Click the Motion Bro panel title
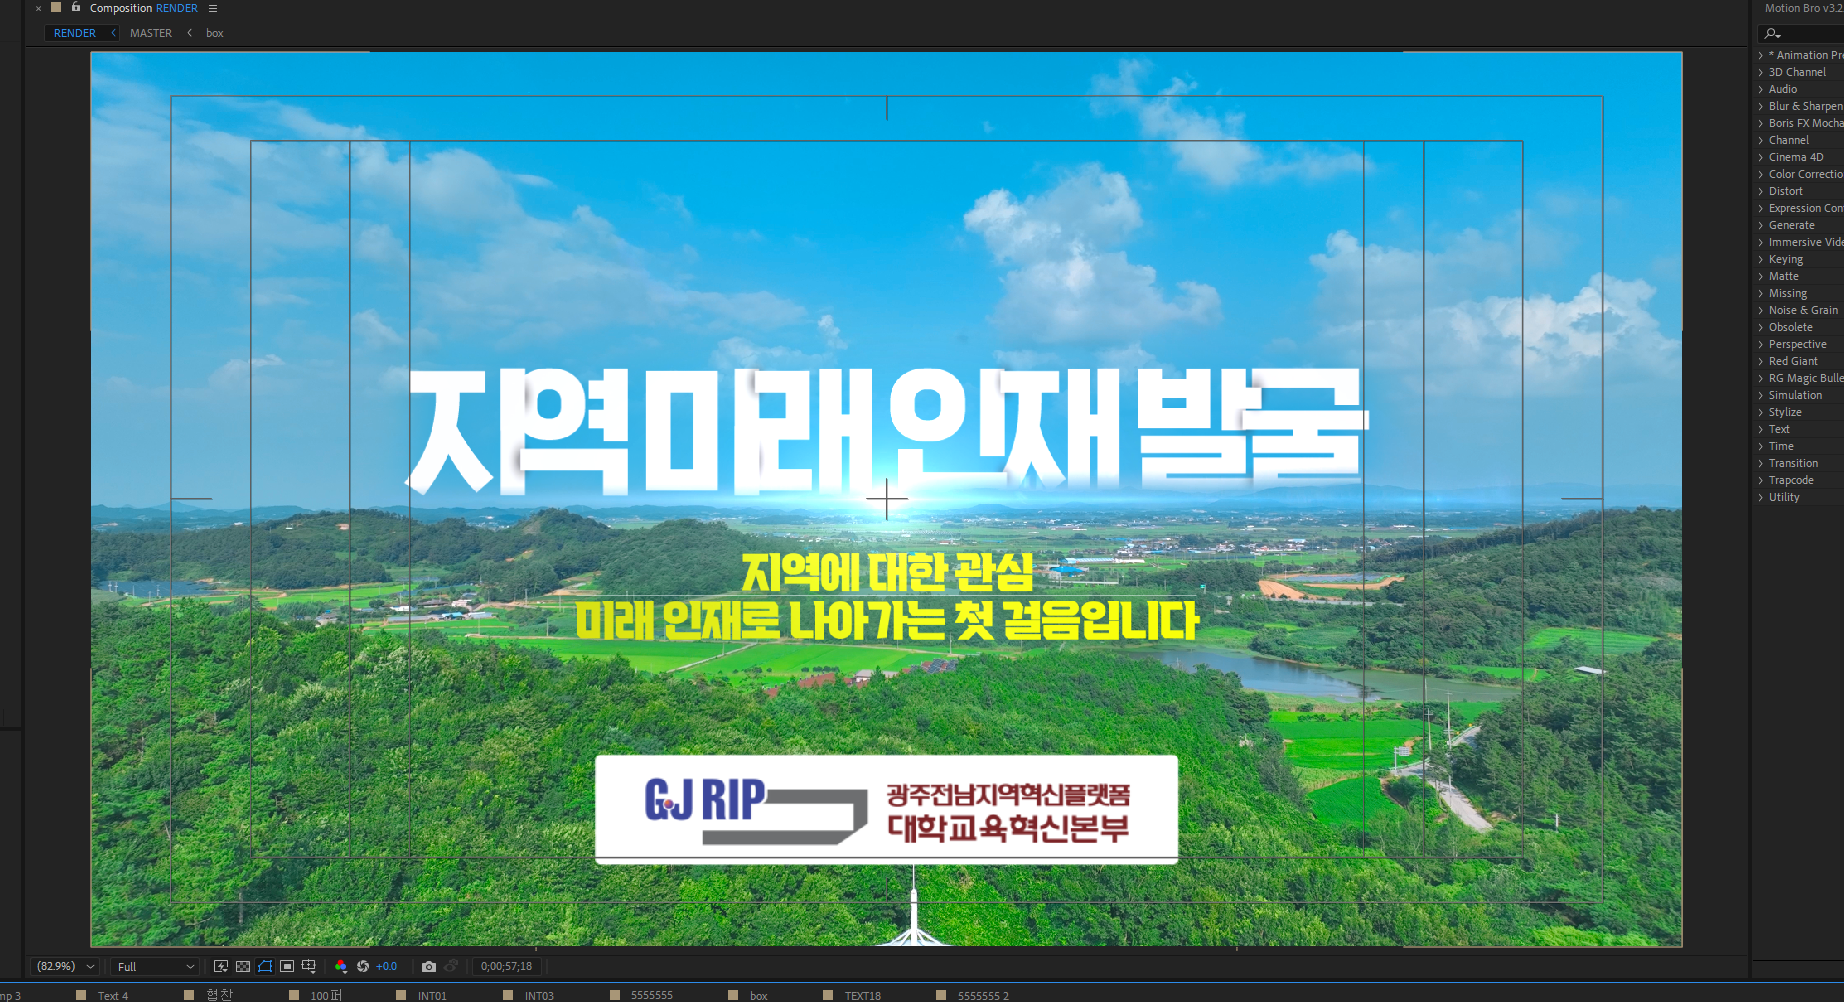 pos(1803,8)
